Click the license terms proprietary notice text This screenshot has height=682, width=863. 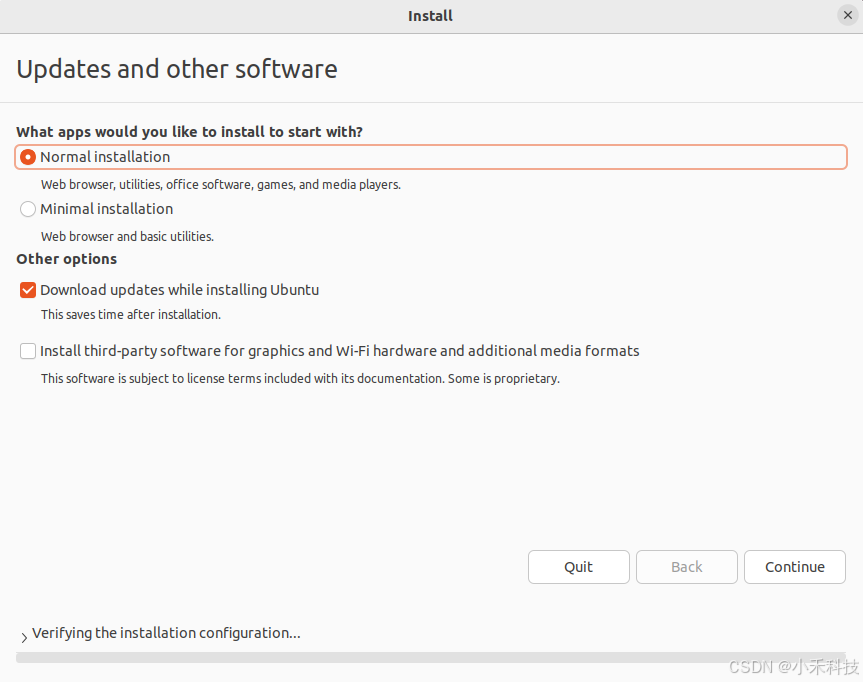click(x=300, y=379)
